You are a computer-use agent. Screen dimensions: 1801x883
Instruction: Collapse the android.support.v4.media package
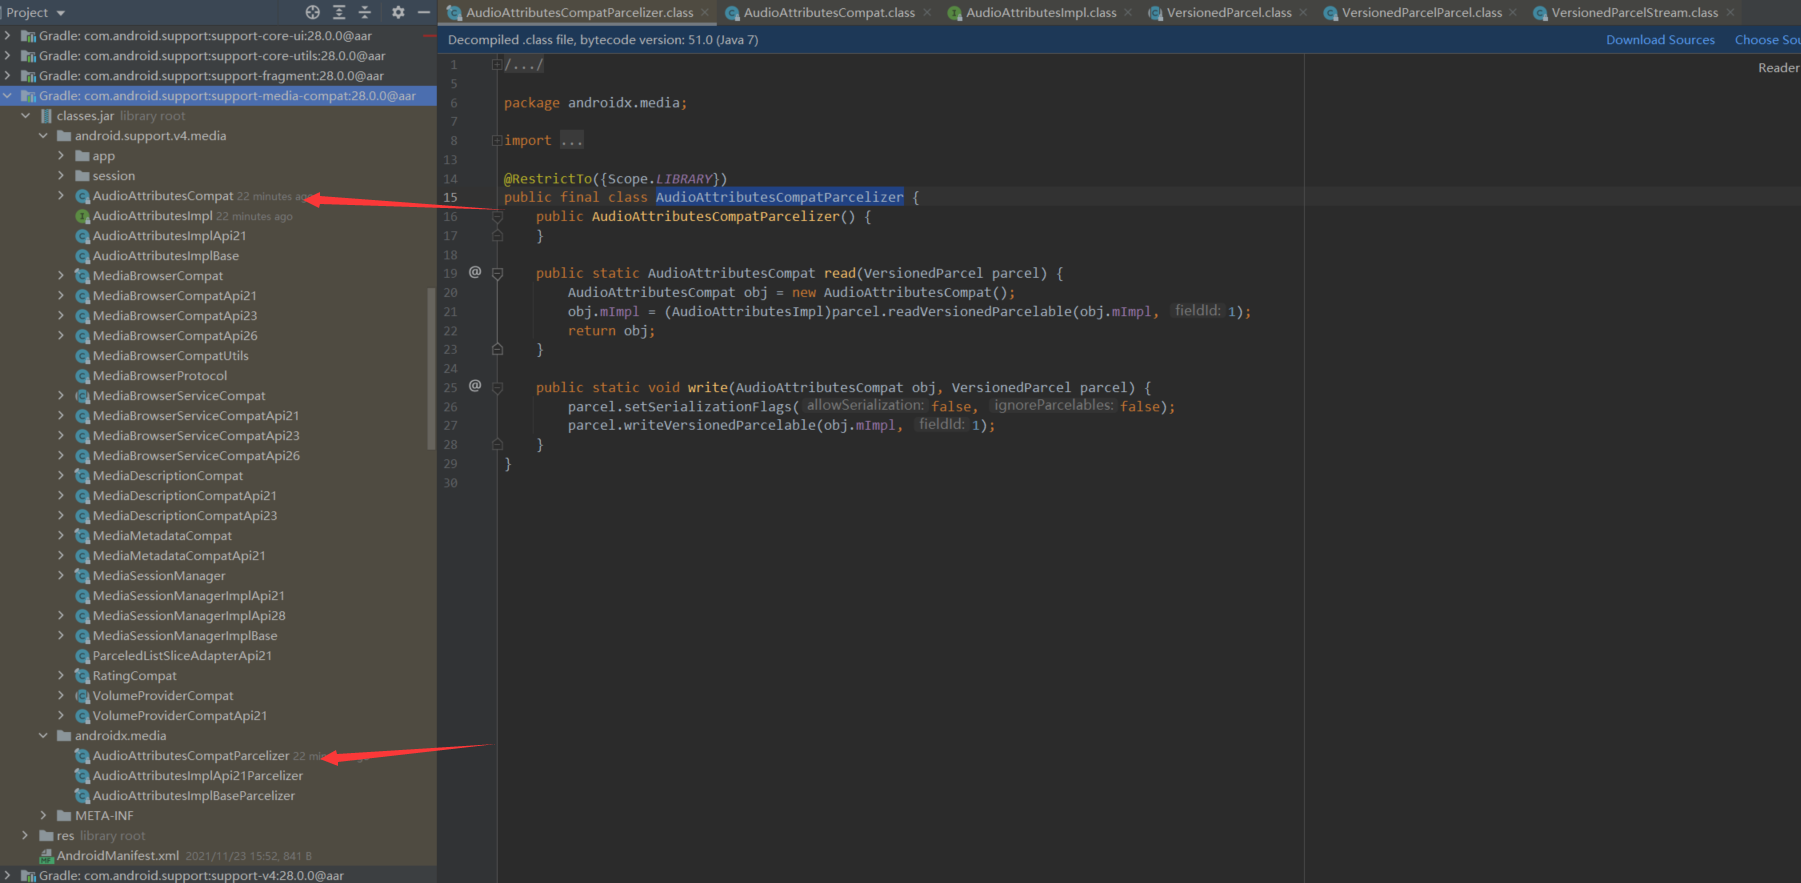[43, 136]
